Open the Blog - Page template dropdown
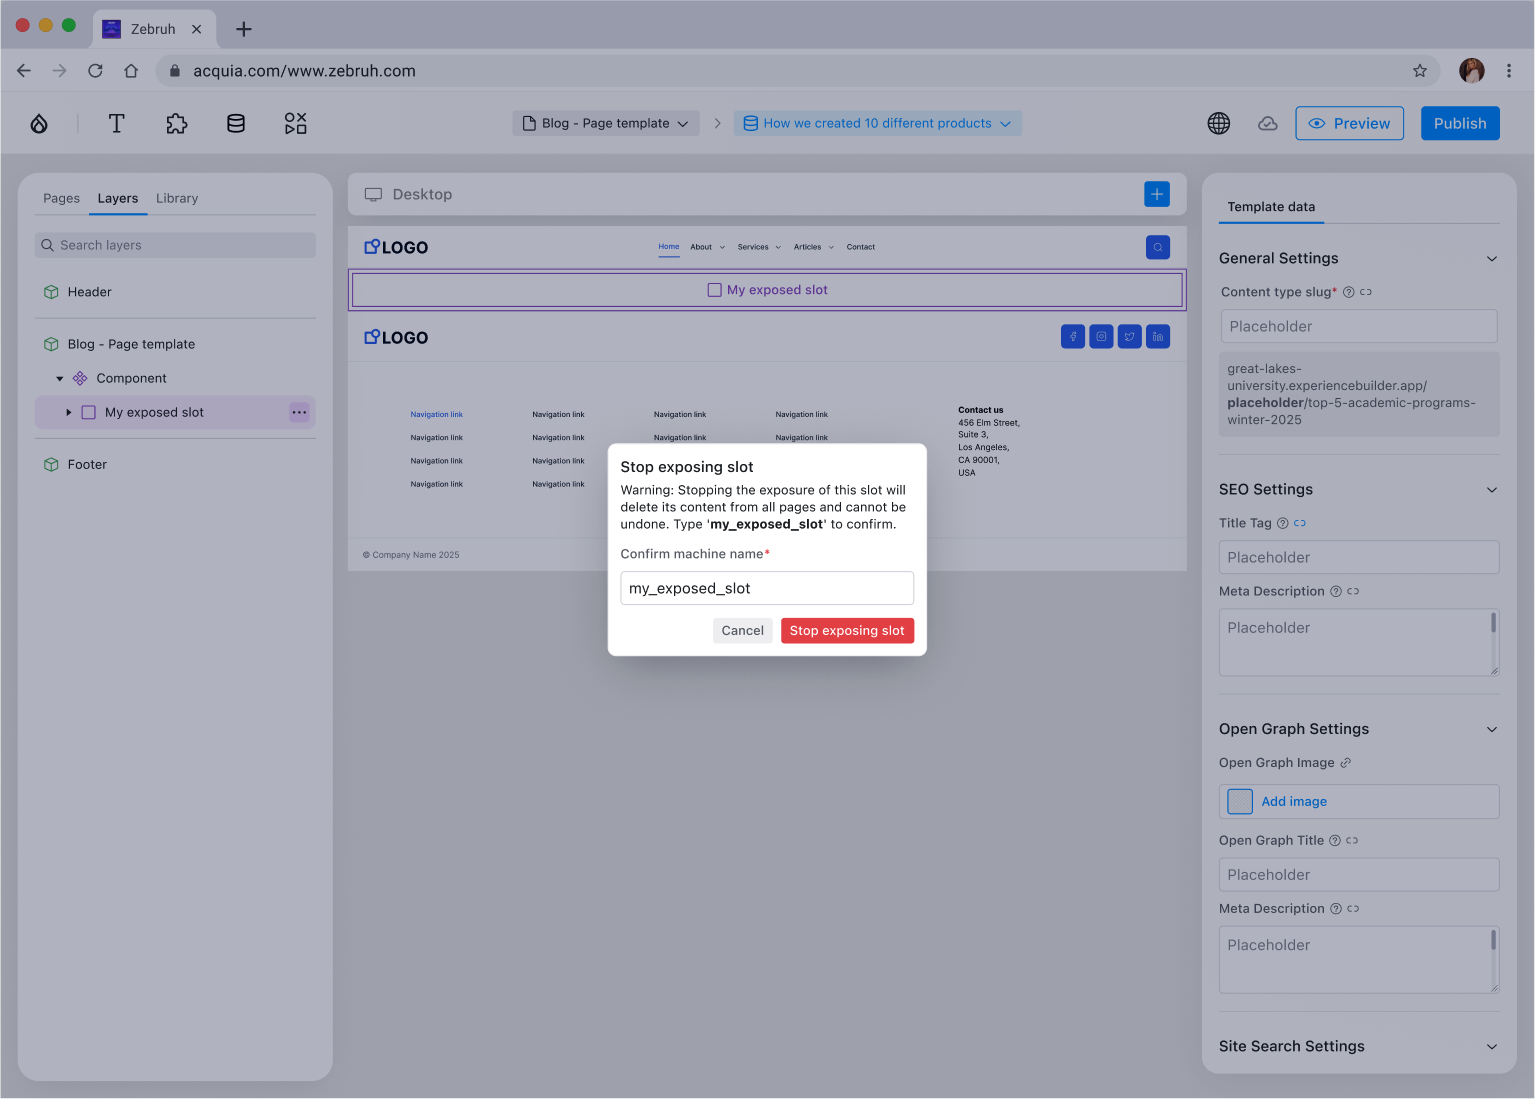This screenshot has height=1099, width=1535. pyautogui.click(x=606, y=123)
